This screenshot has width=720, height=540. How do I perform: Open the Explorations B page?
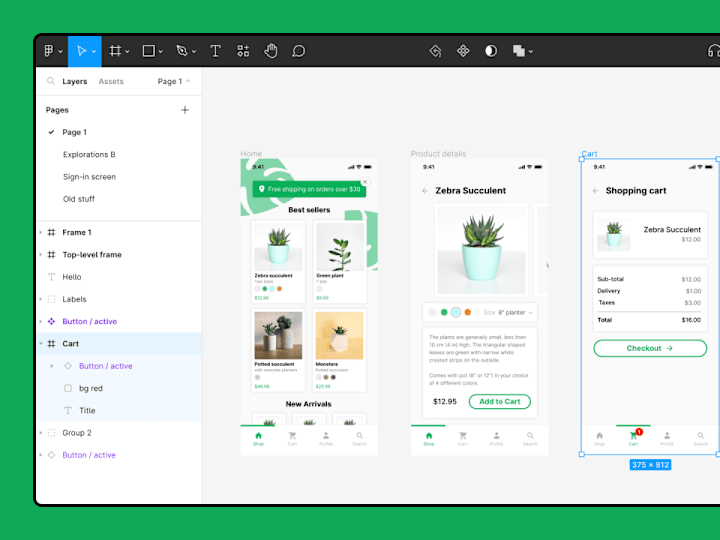(x=89, y=154)
